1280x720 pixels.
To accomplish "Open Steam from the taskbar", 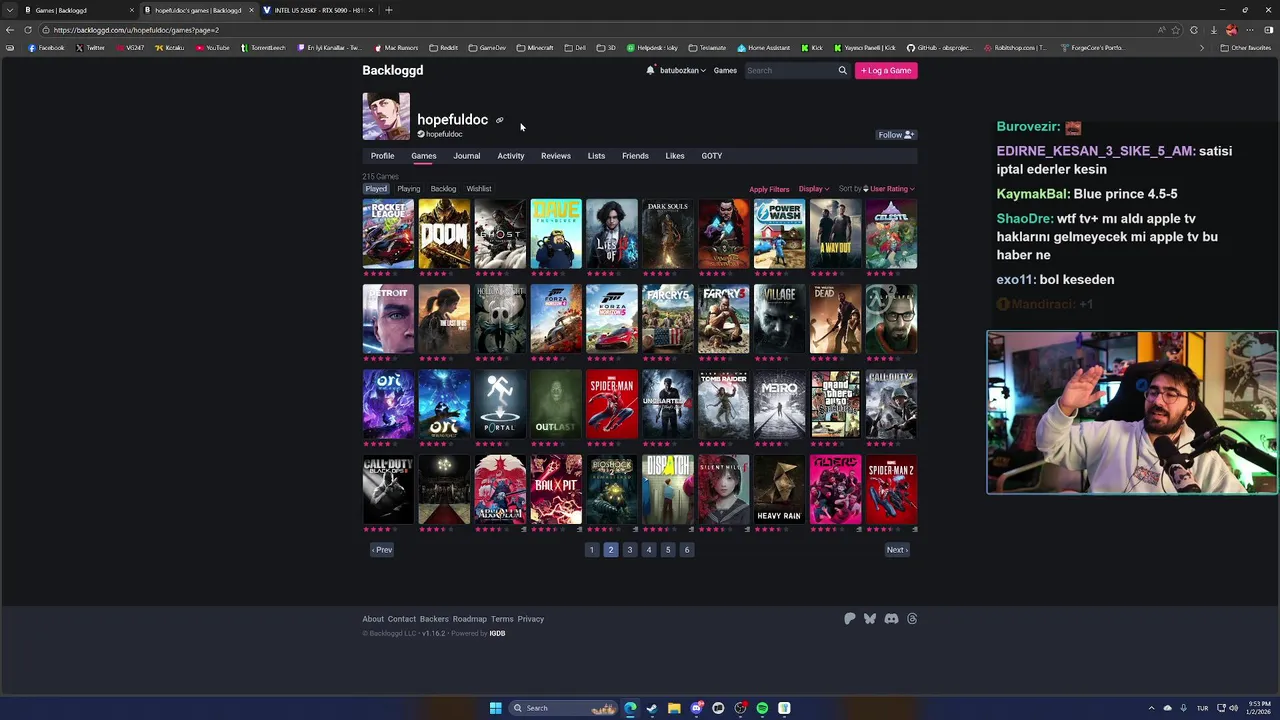I will pos(652,708).
